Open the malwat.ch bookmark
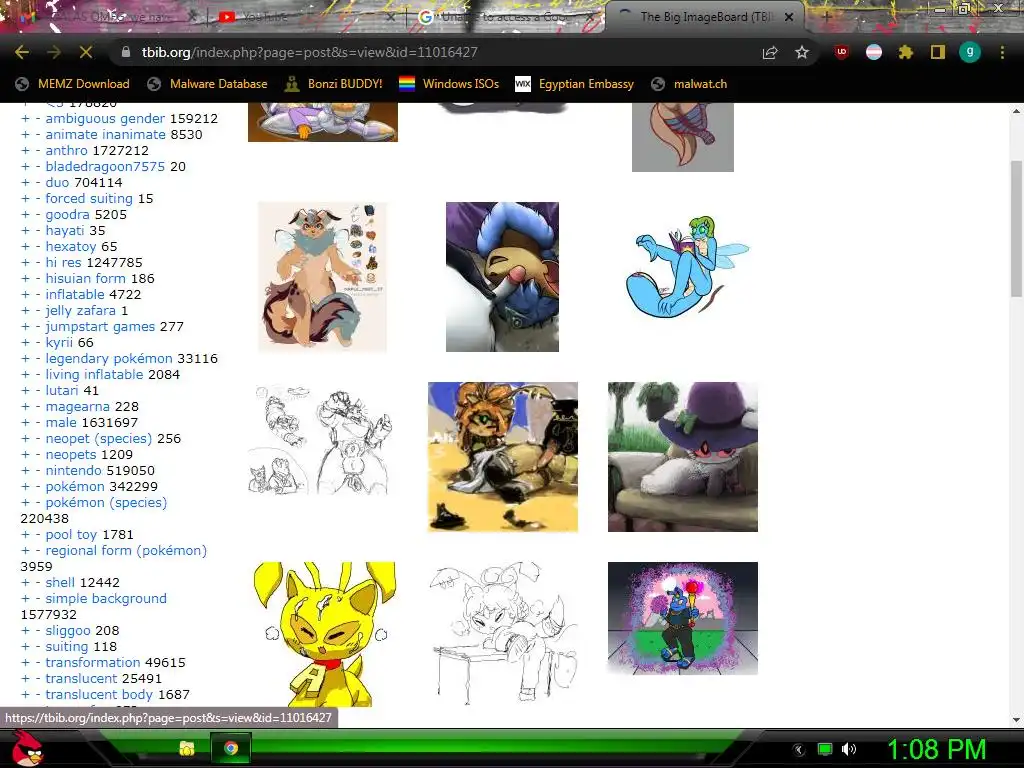 coord(689,84)
